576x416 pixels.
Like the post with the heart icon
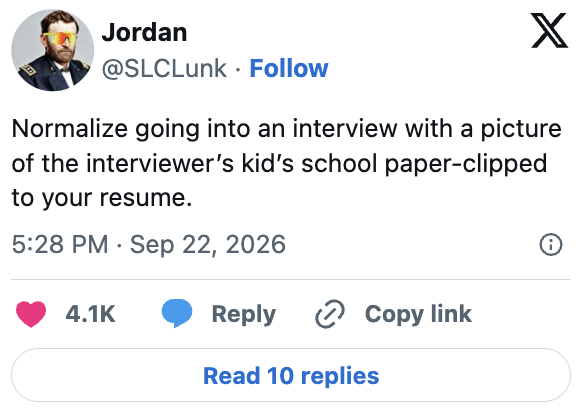click(31, 313)
